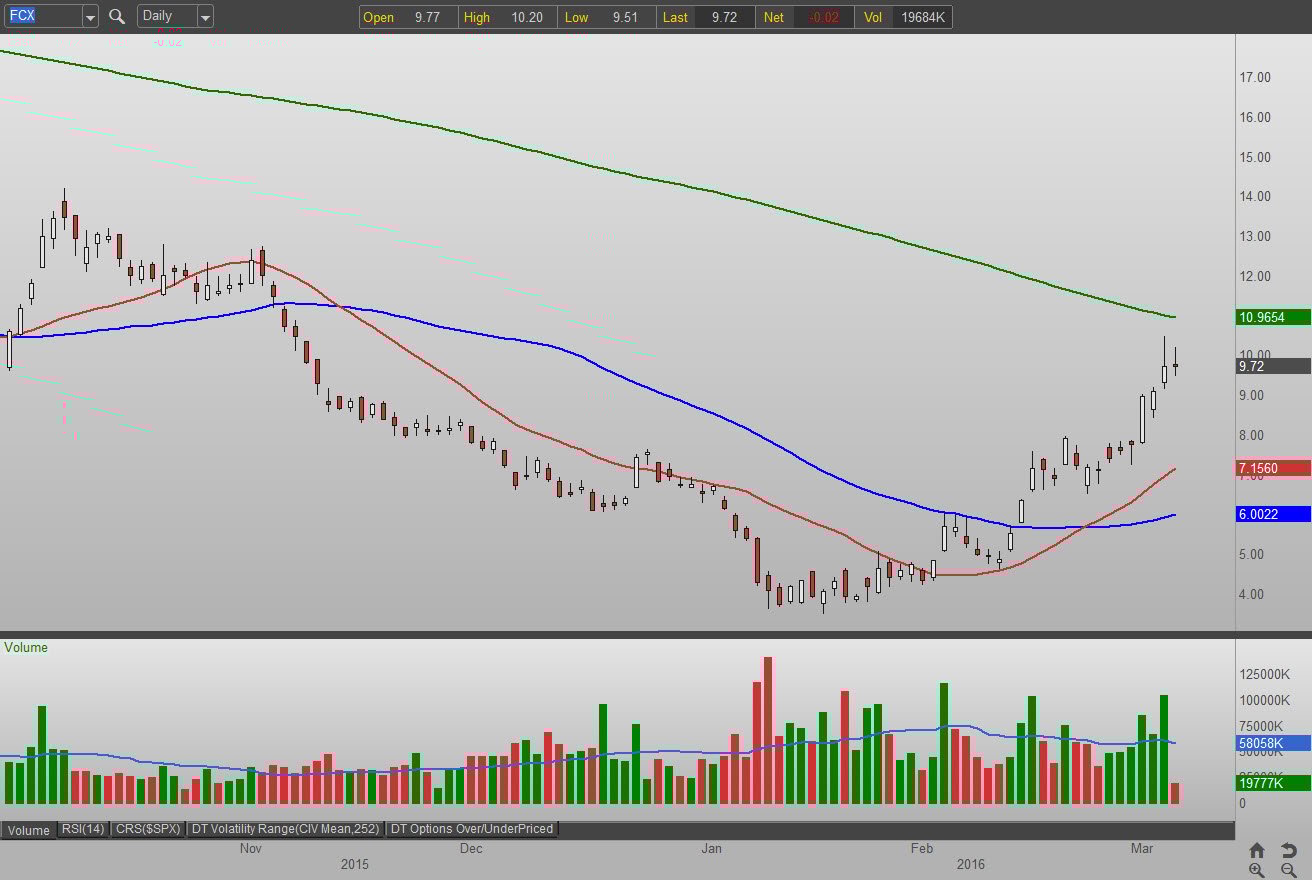Click the blue 58058K volume average label
Screen dimensions: 1312x880
coord(1273,743)
